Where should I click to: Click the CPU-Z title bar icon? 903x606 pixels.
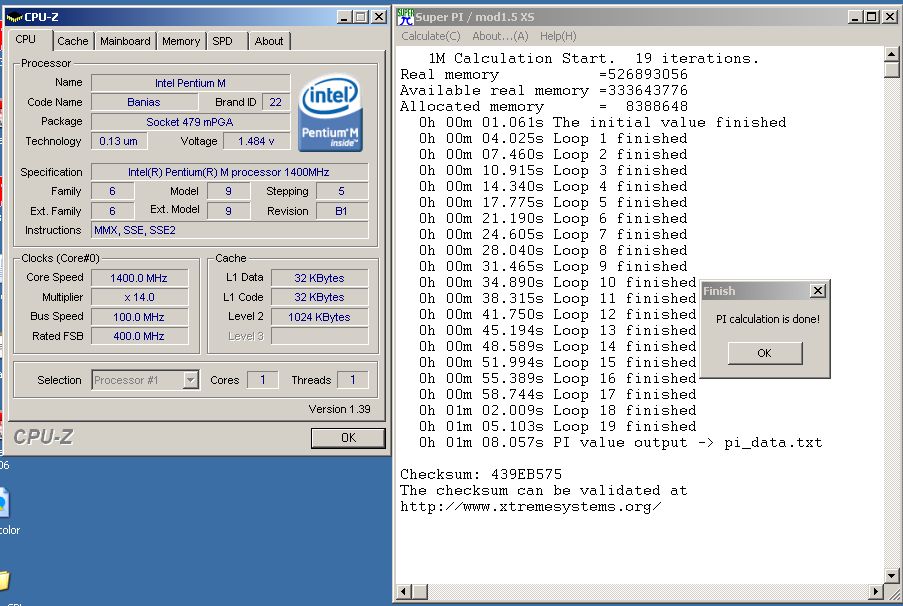pos(14,17)
